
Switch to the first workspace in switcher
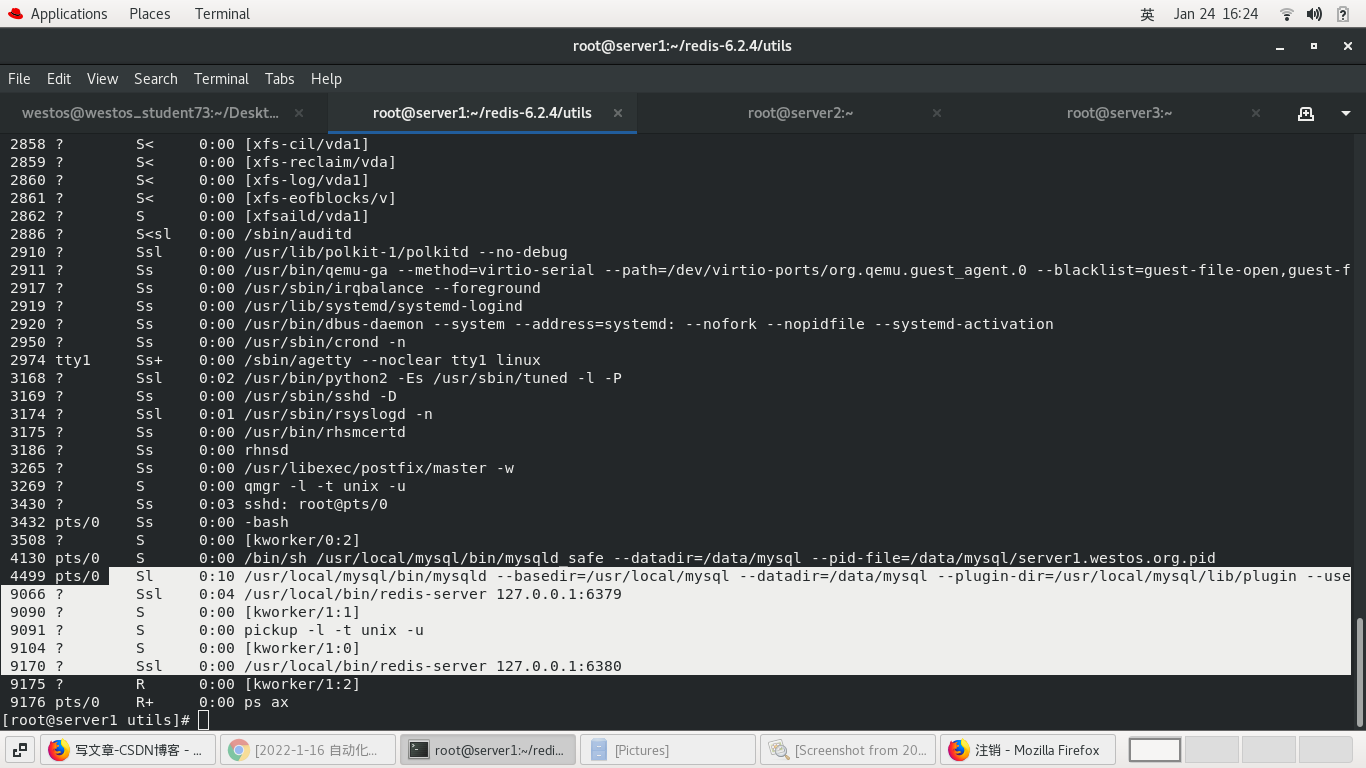tap(1155, 750)
